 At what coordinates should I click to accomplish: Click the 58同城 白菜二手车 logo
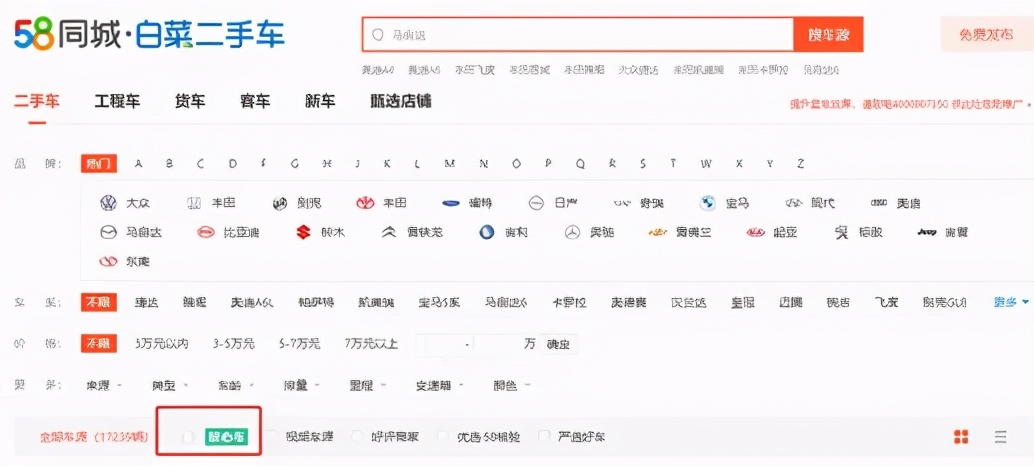click(150, 33)
